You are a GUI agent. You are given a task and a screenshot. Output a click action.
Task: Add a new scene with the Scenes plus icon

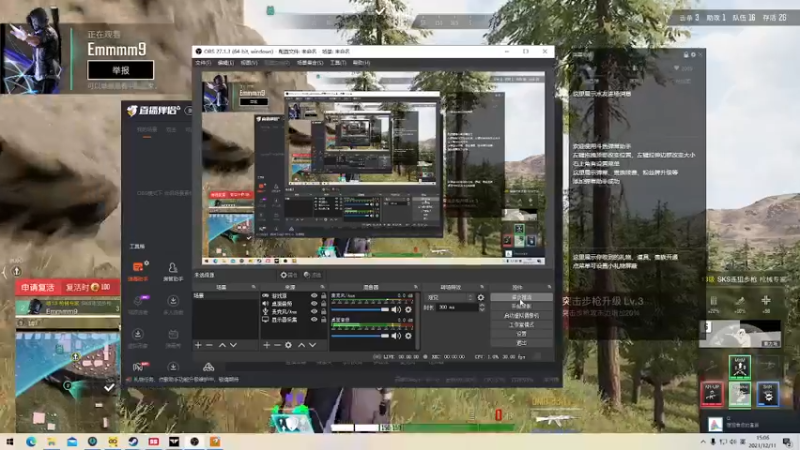tap(198, 345)
